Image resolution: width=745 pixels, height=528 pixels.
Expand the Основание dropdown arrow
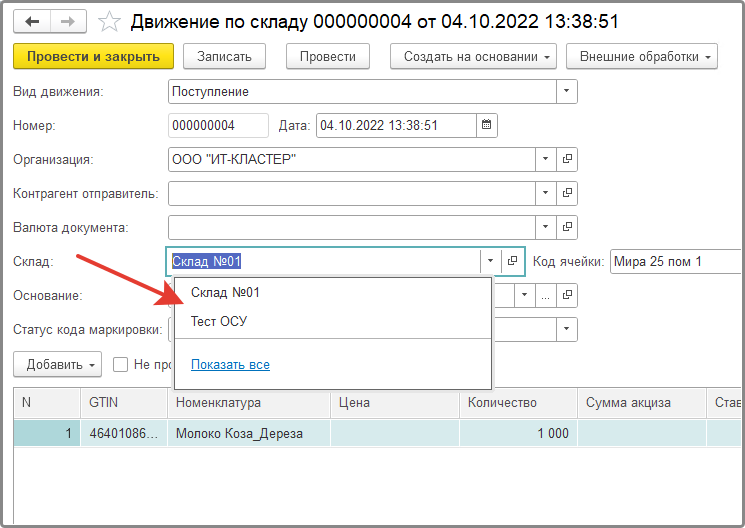pyautogui.click(x=525, y=295)
